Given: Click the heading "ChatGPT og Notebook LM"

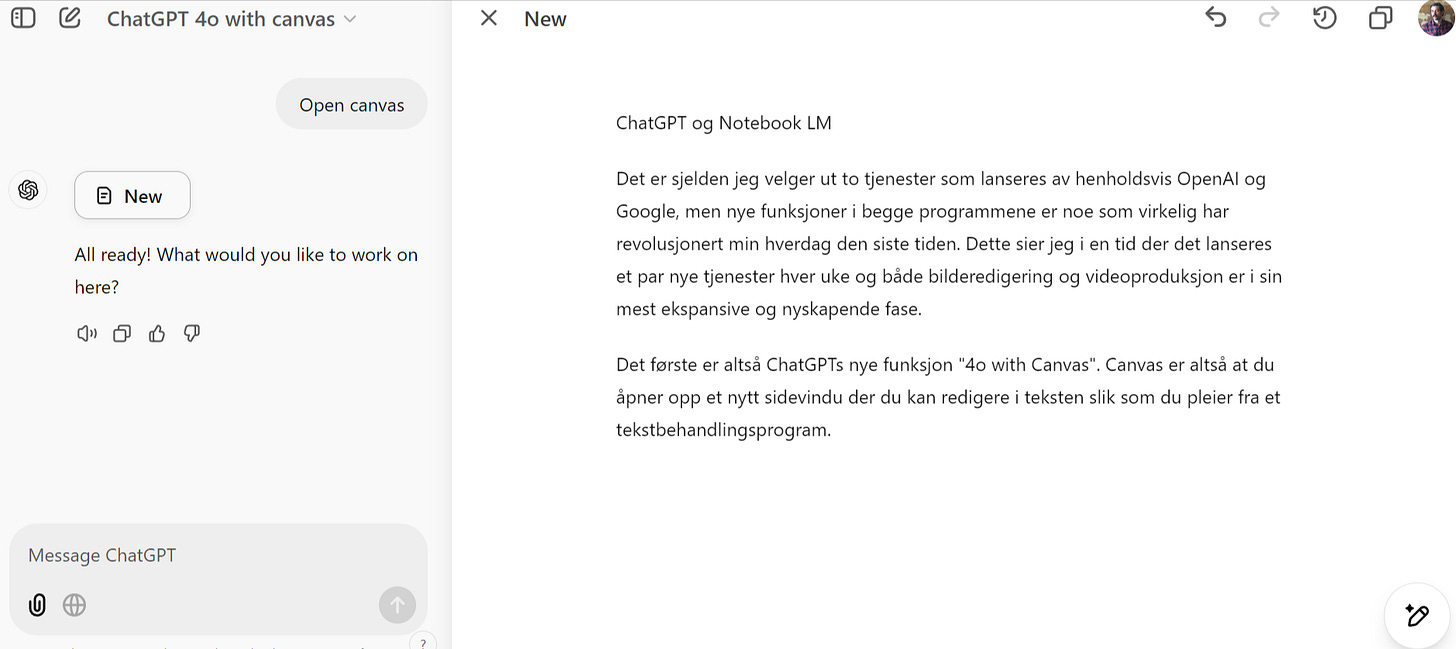Looking at the screenshot, I should coord(723,123).
